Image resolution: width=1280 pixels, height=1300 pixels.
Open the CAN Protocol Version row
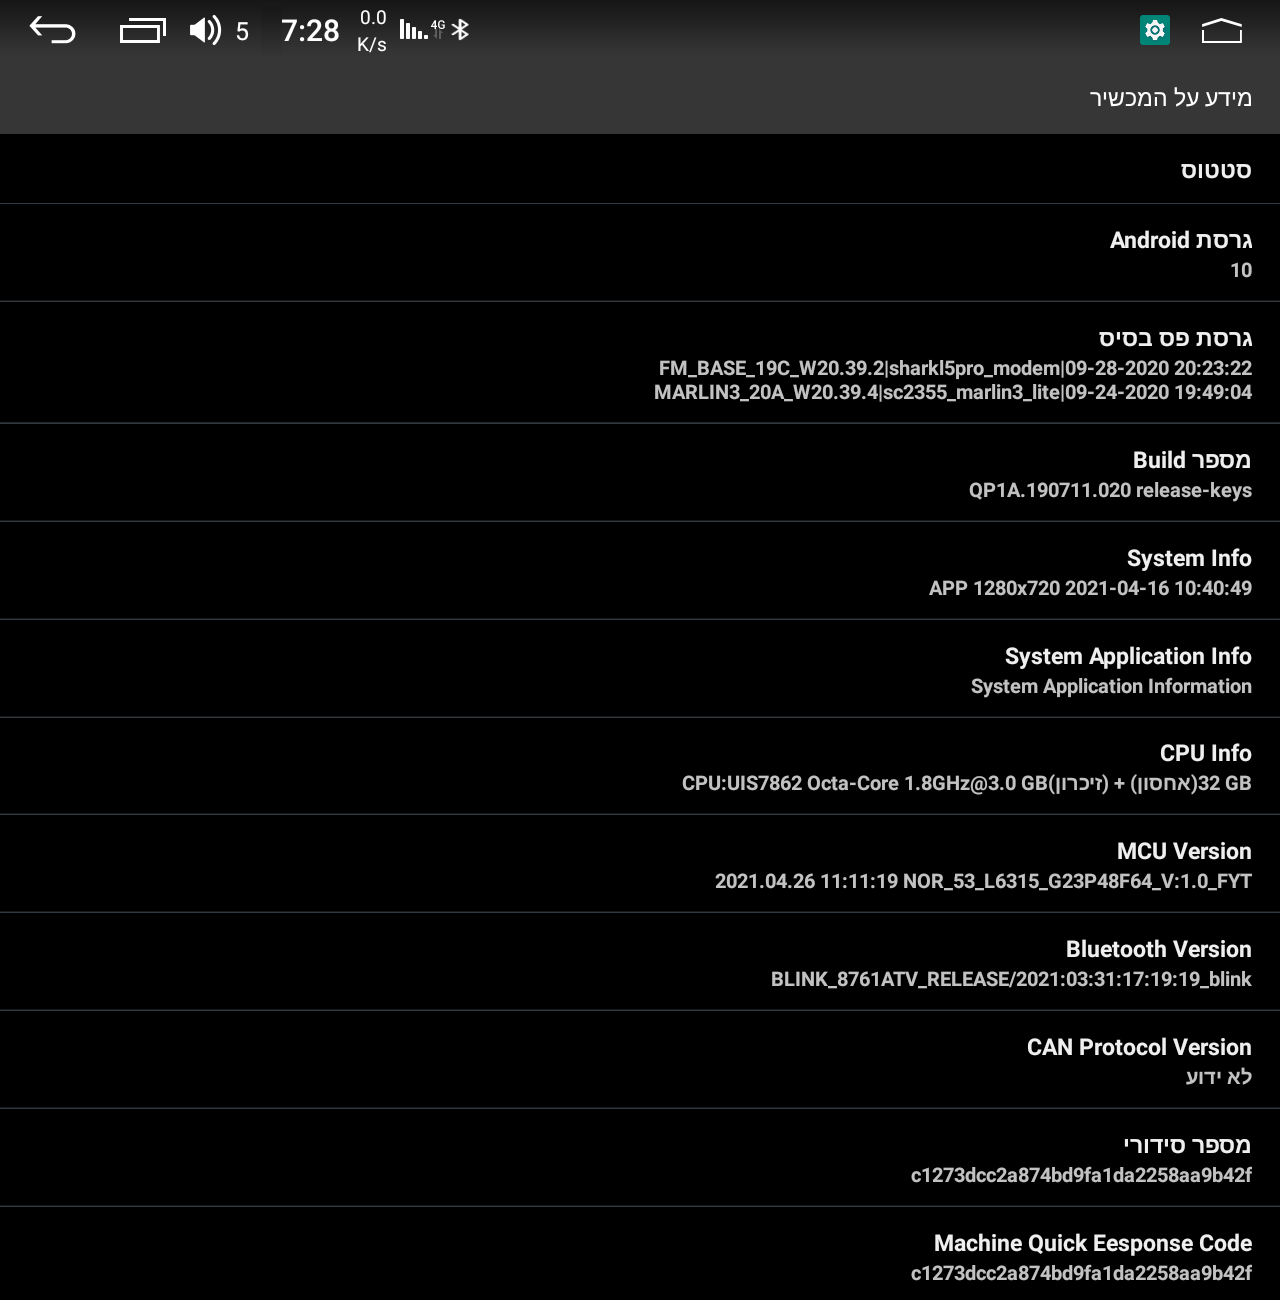coord(640,1060)
